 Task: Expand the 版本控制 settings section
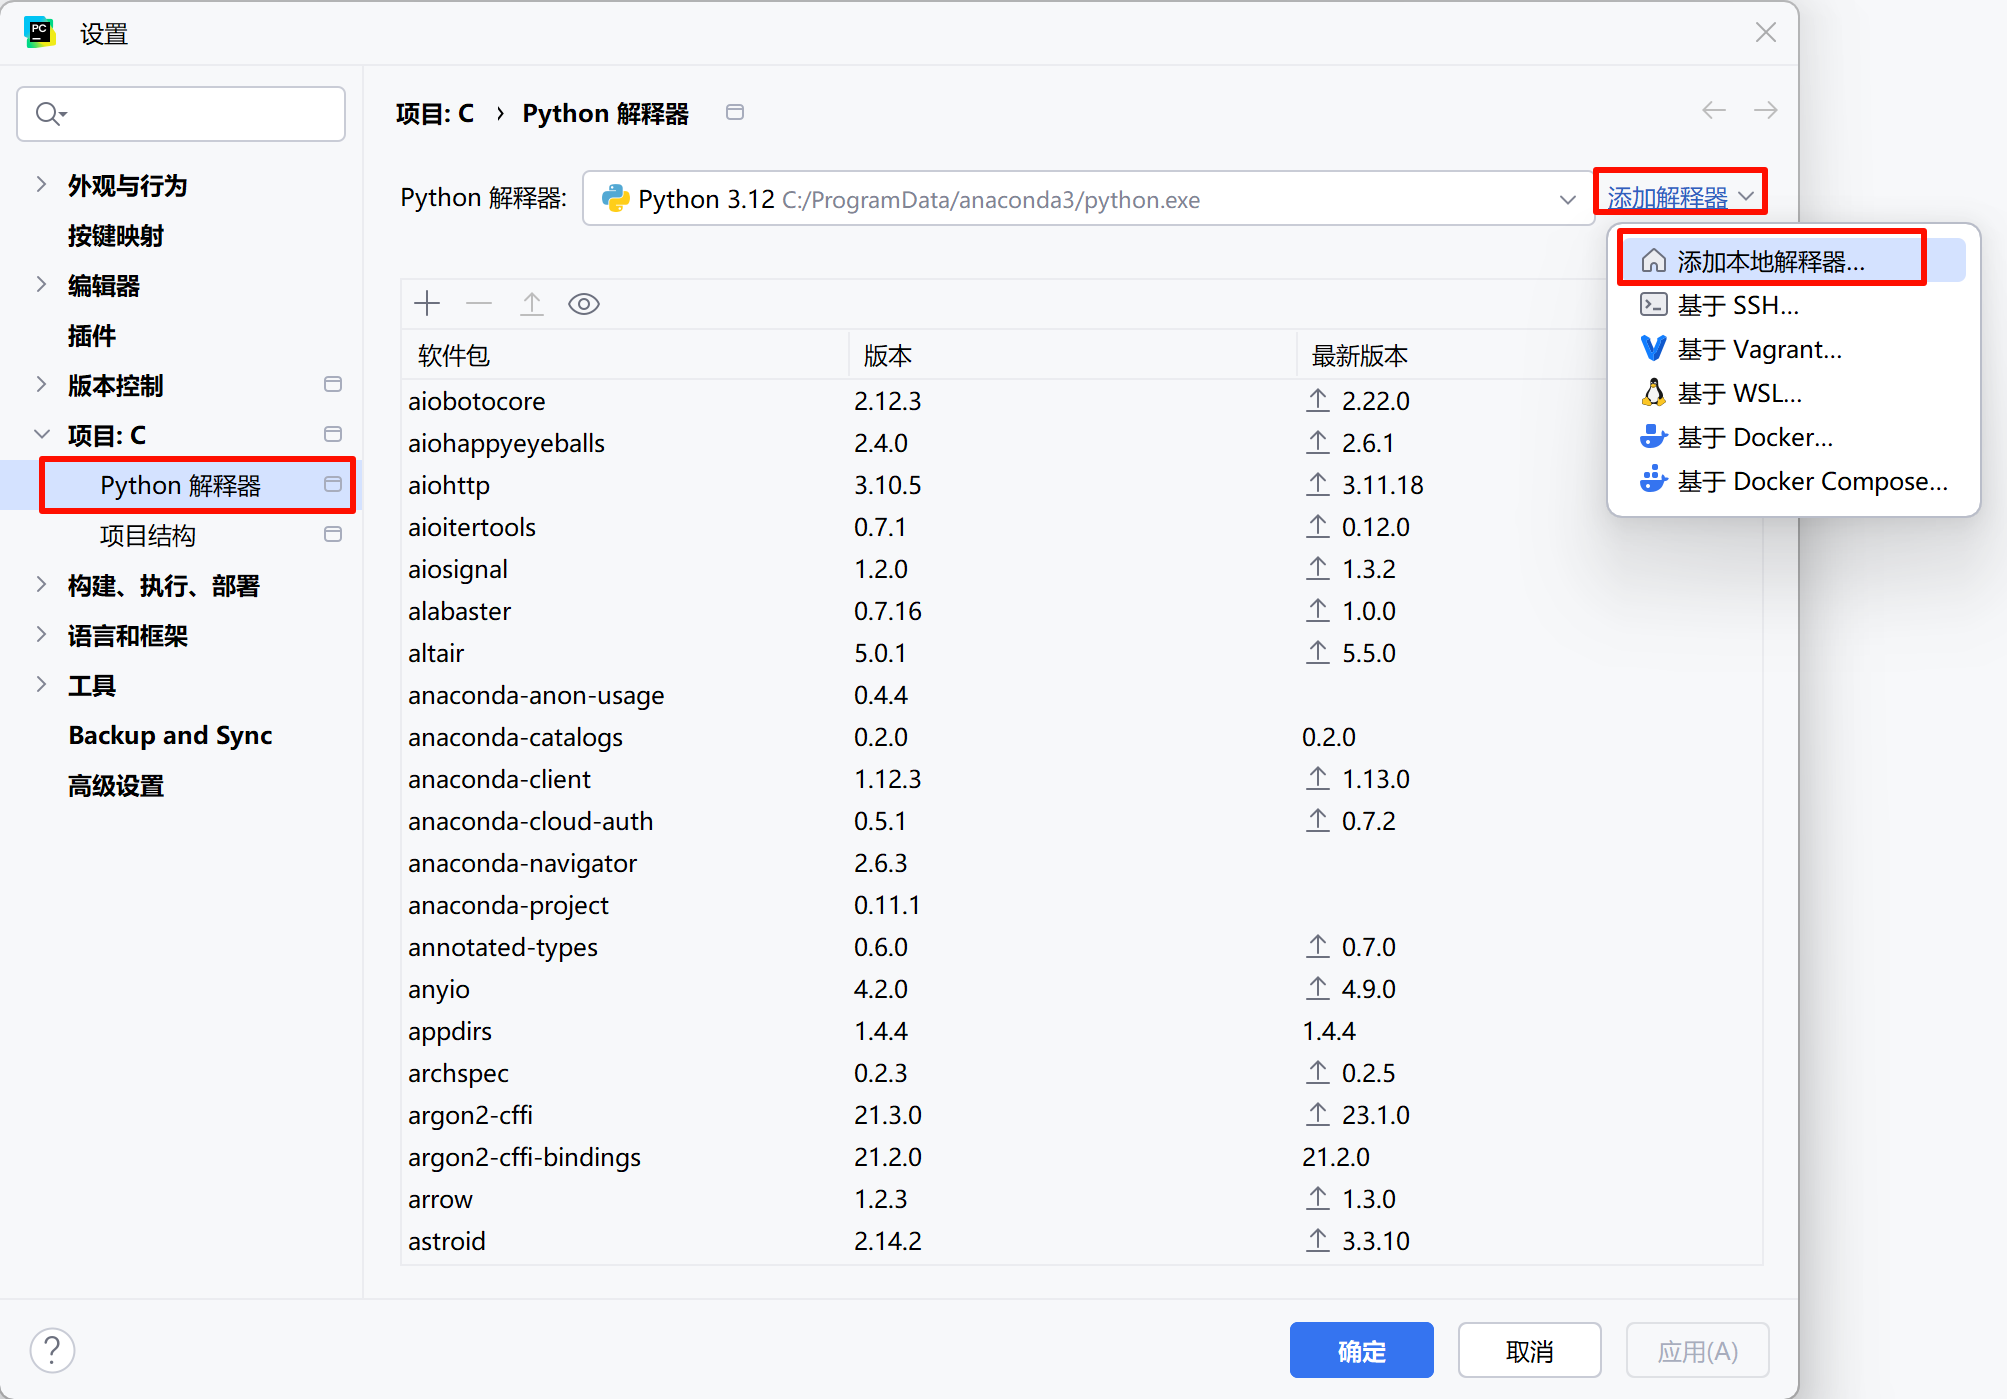(x=41, y=385)
